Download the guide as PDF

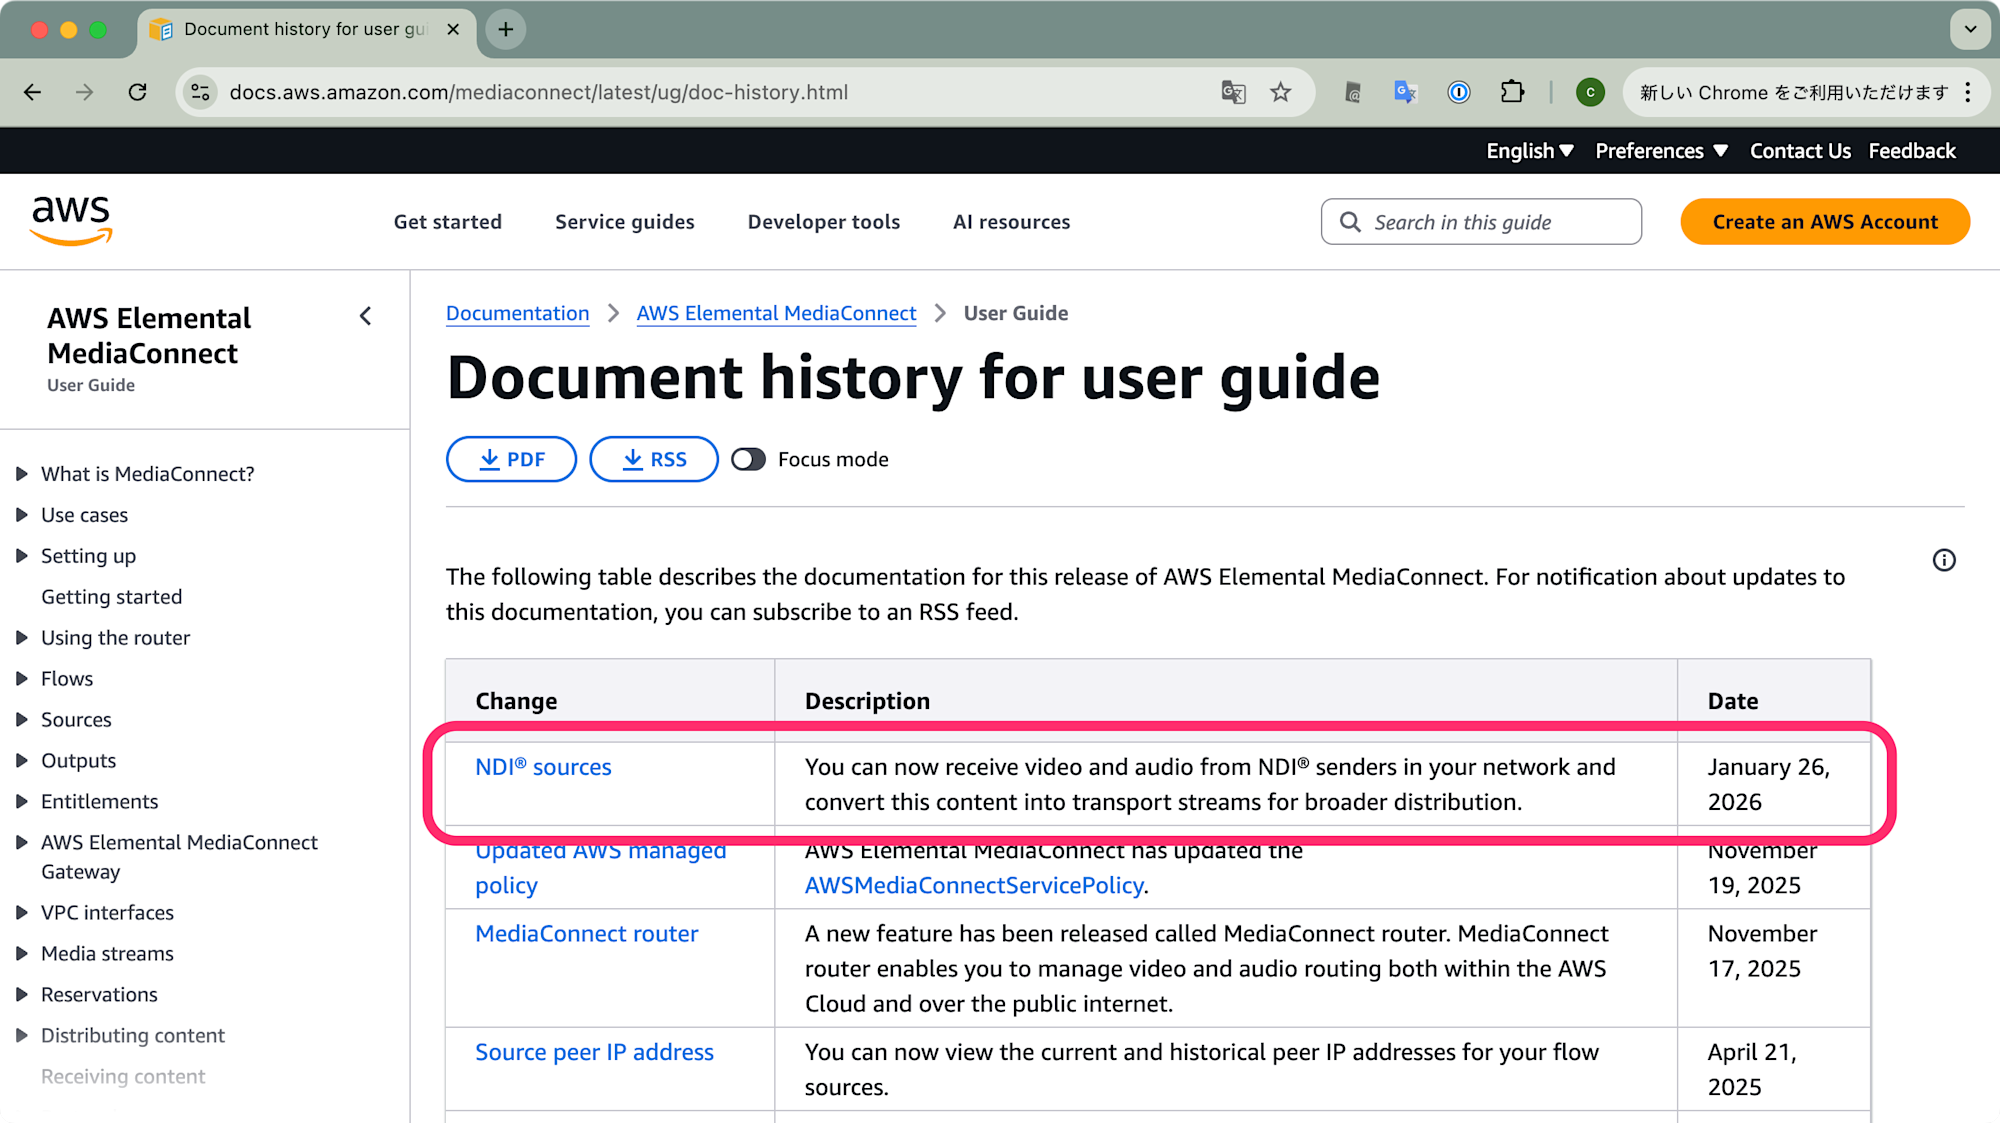click(511, 459)
